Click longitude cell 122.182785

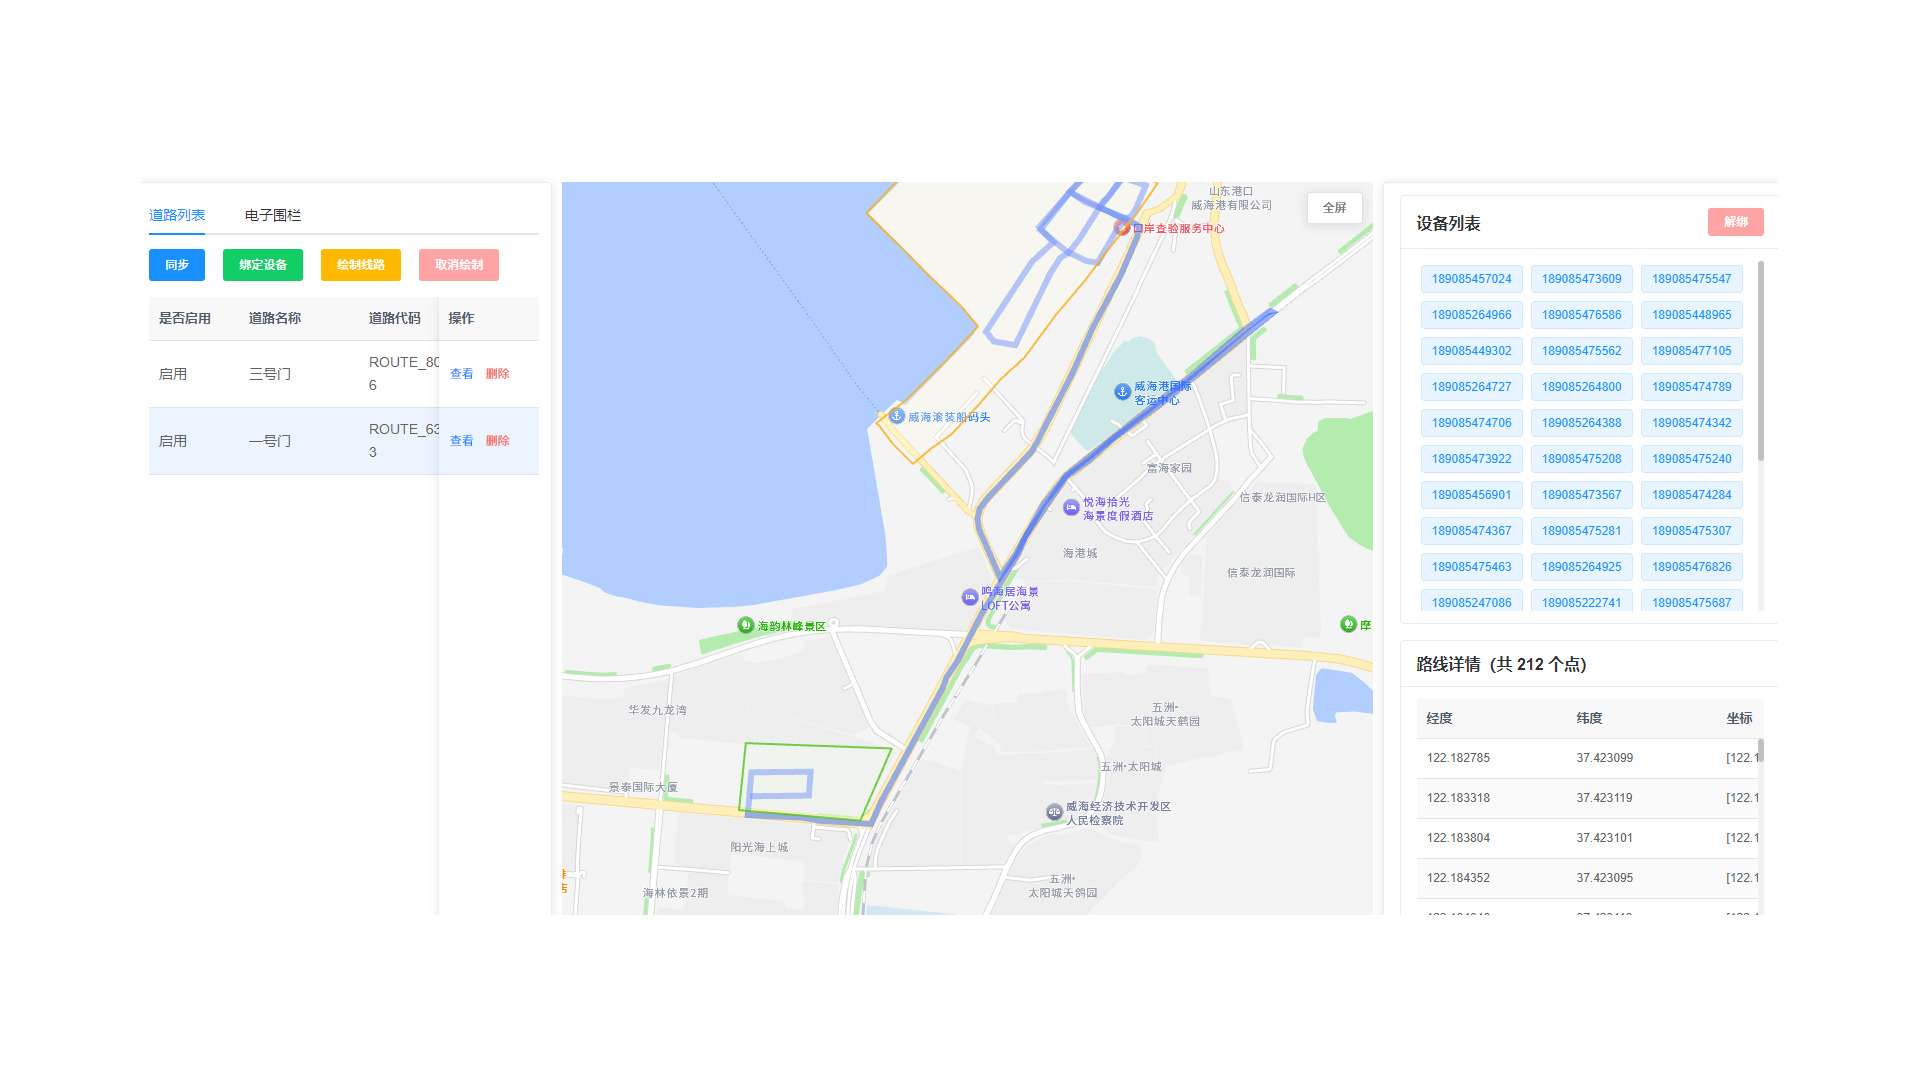click(x=1492, y=758)
